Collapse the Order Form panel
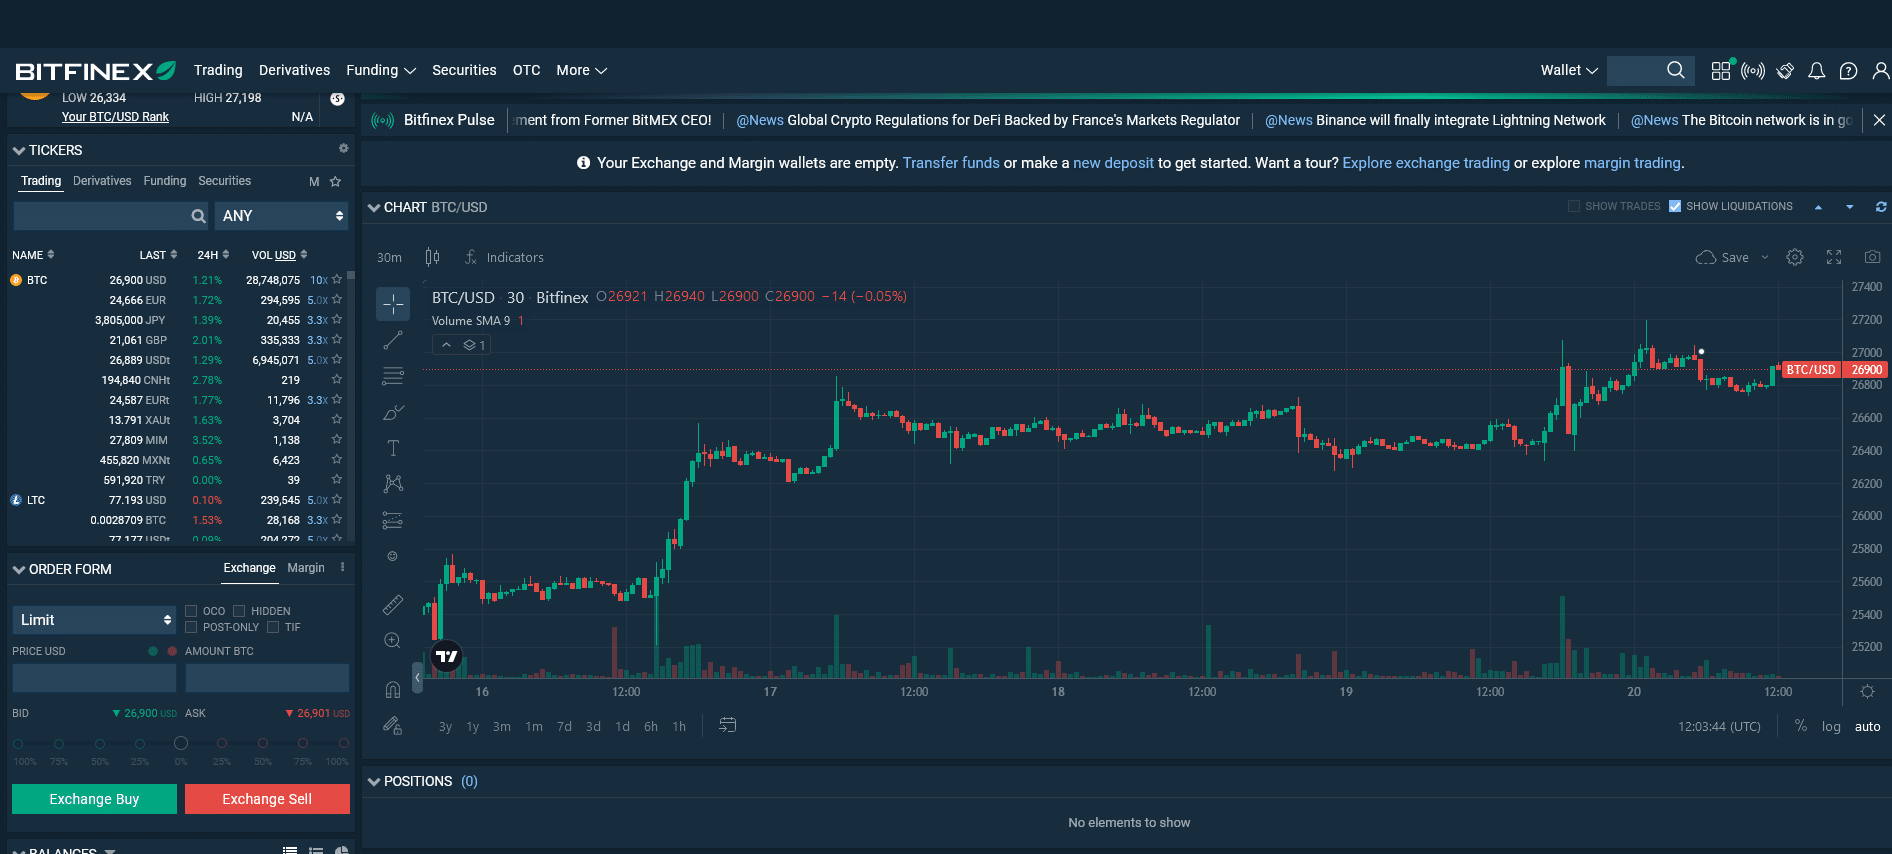This screenshot has width=1892, height=854. 19,569
